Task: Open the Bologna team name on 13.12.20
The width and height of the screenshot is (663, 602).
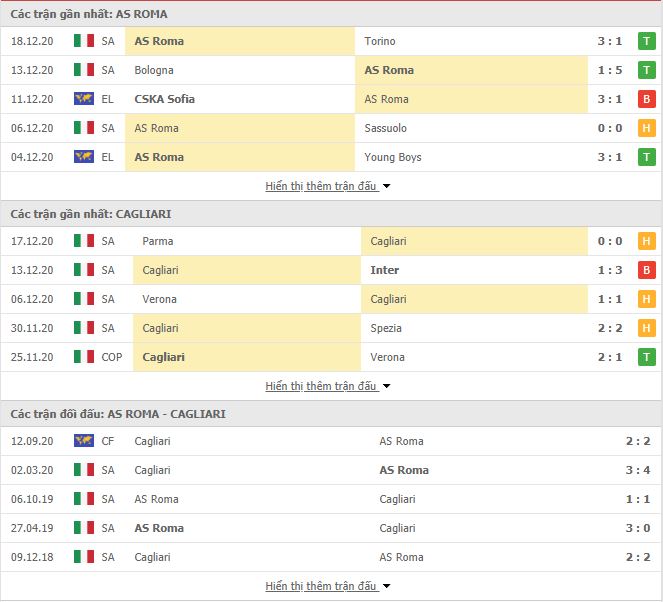Action: pos(154,70)
